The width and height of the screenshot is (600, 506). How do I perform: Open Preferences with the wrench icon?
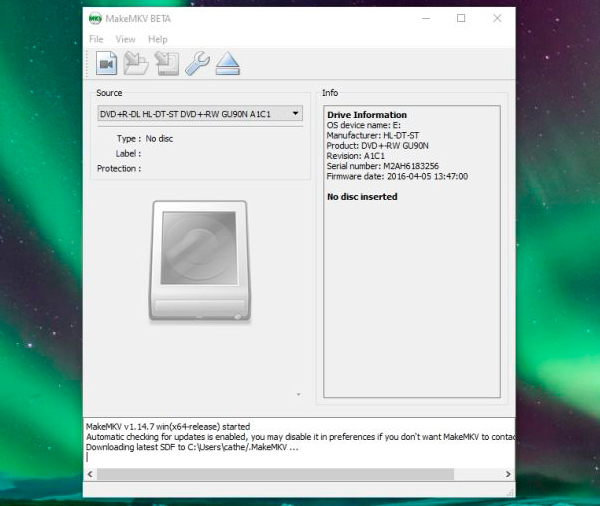tap(197, 63)
